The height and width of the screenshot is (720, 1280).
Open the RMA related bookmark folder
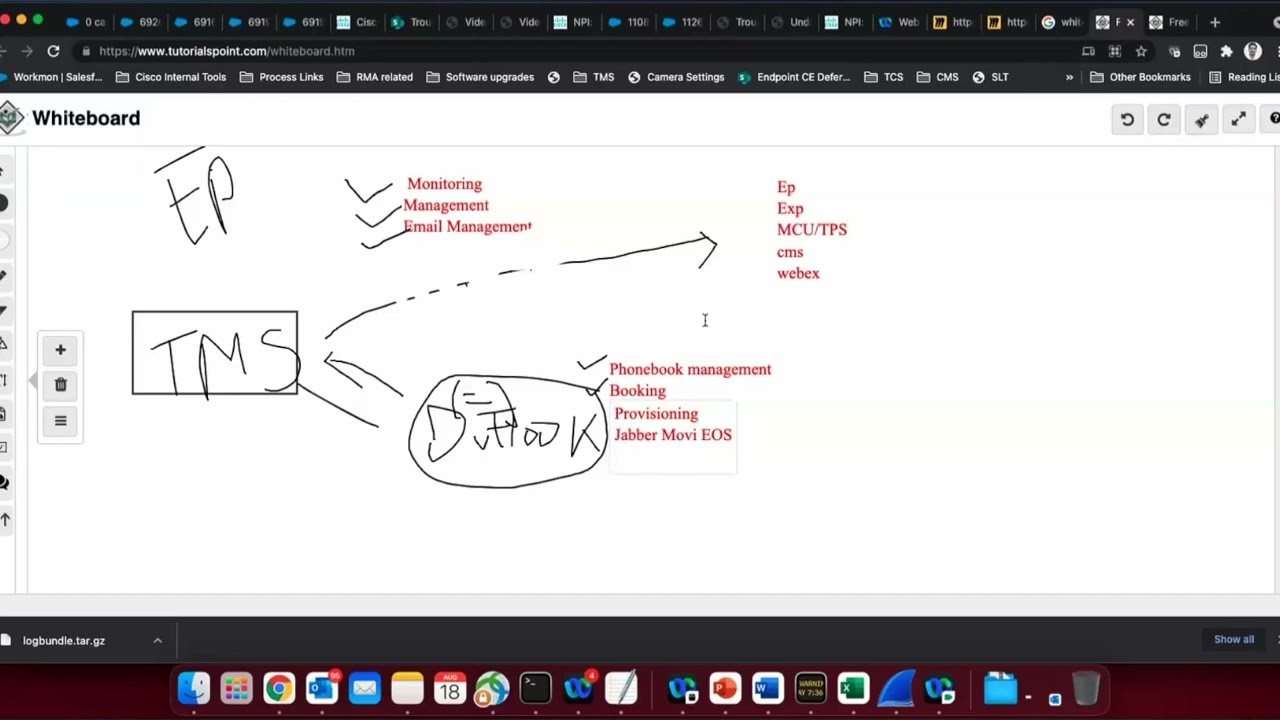point(374,77)
